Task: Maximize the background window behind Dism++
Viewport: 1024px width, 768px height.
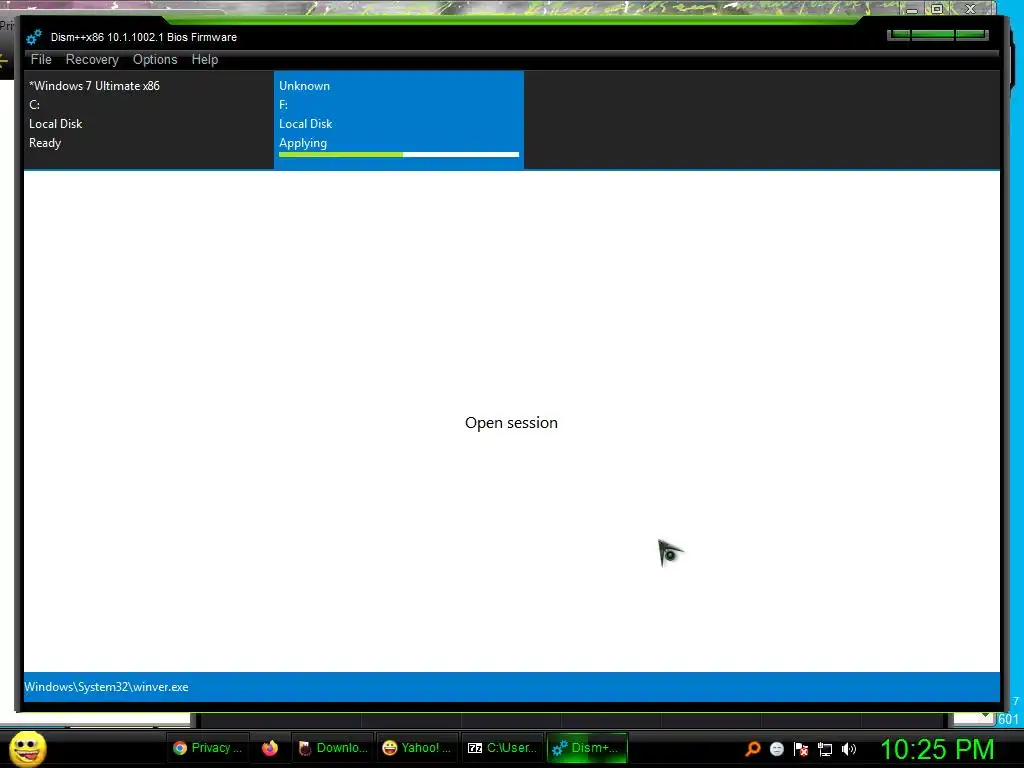Action: click(x=937, y=8)
